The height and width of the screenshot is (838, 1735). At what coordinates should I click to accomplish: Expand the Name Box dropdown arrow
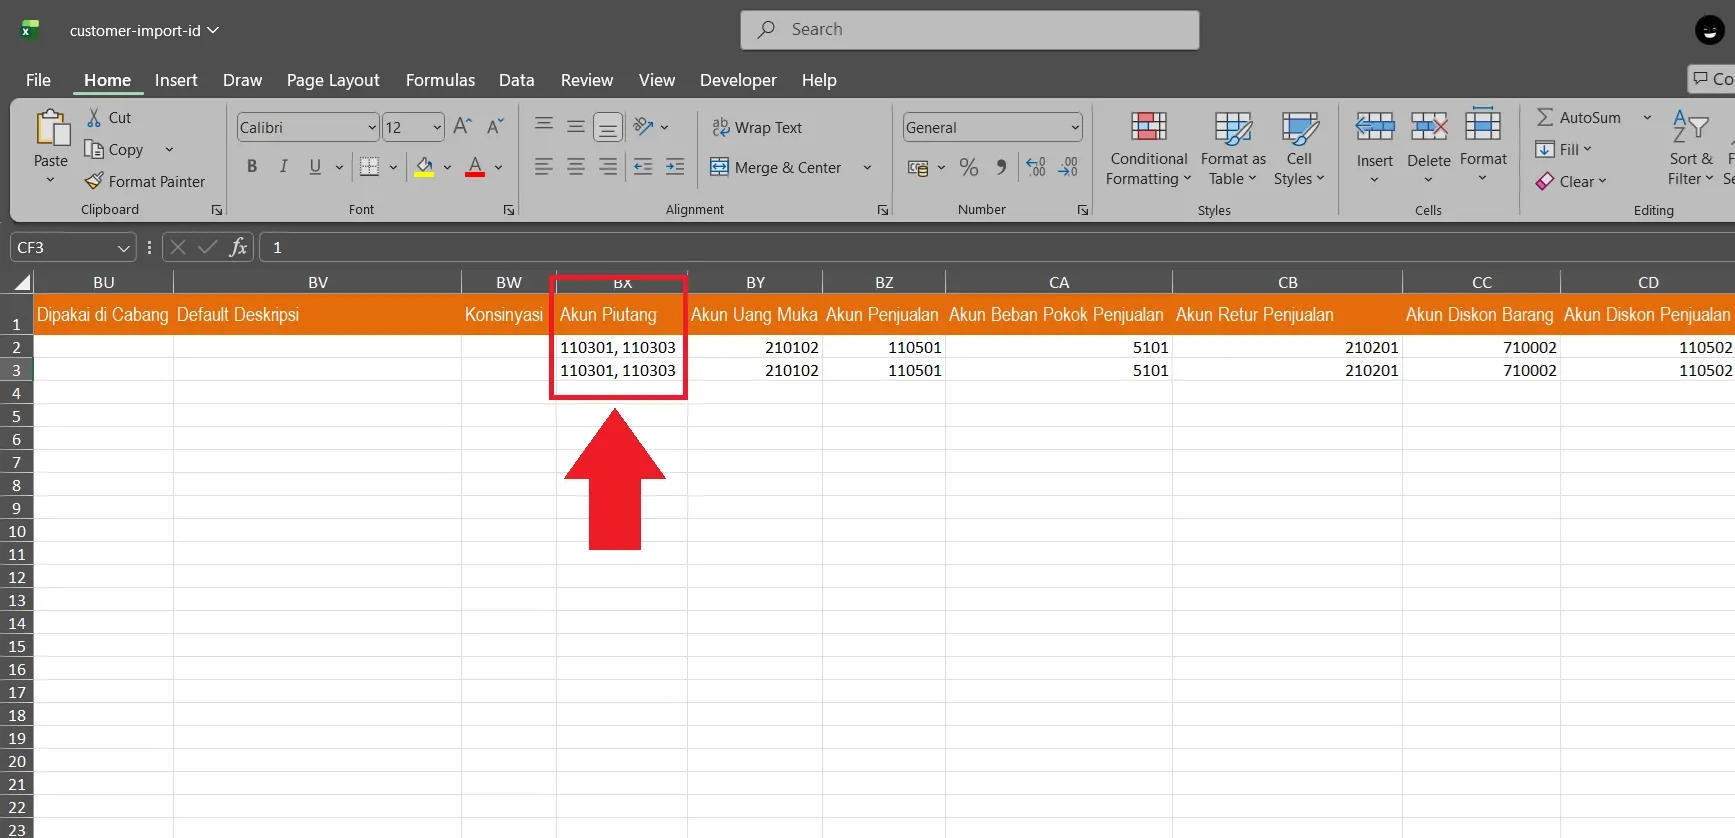point(123,248)
